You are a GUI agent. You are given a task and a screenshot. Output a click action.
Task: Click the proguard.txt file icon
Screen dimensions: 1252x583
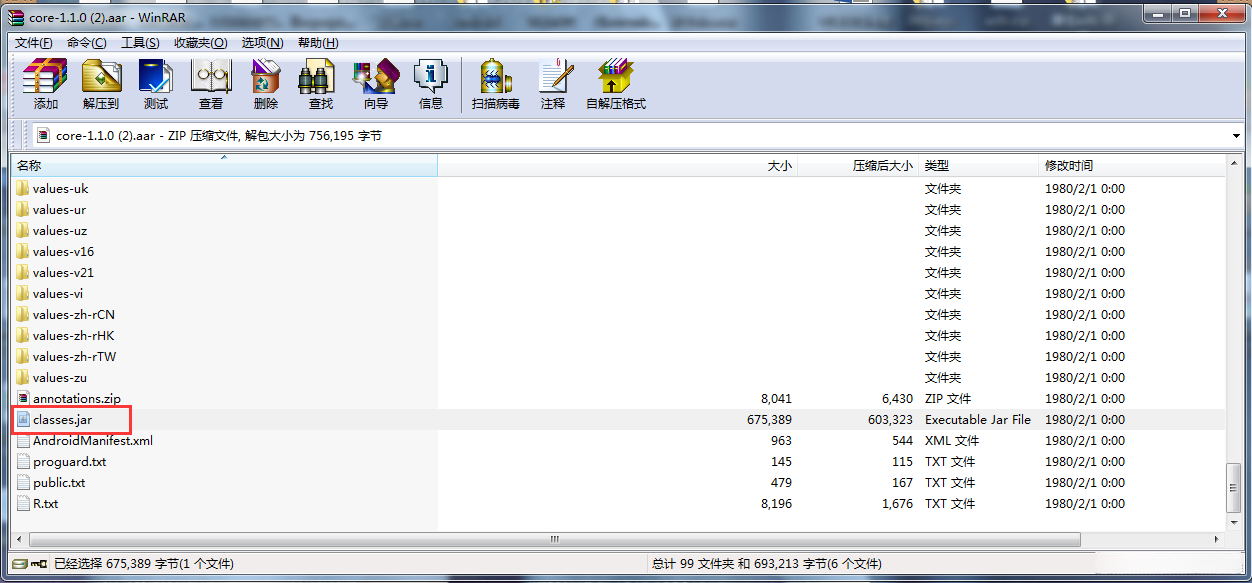[x=23, y=462]
